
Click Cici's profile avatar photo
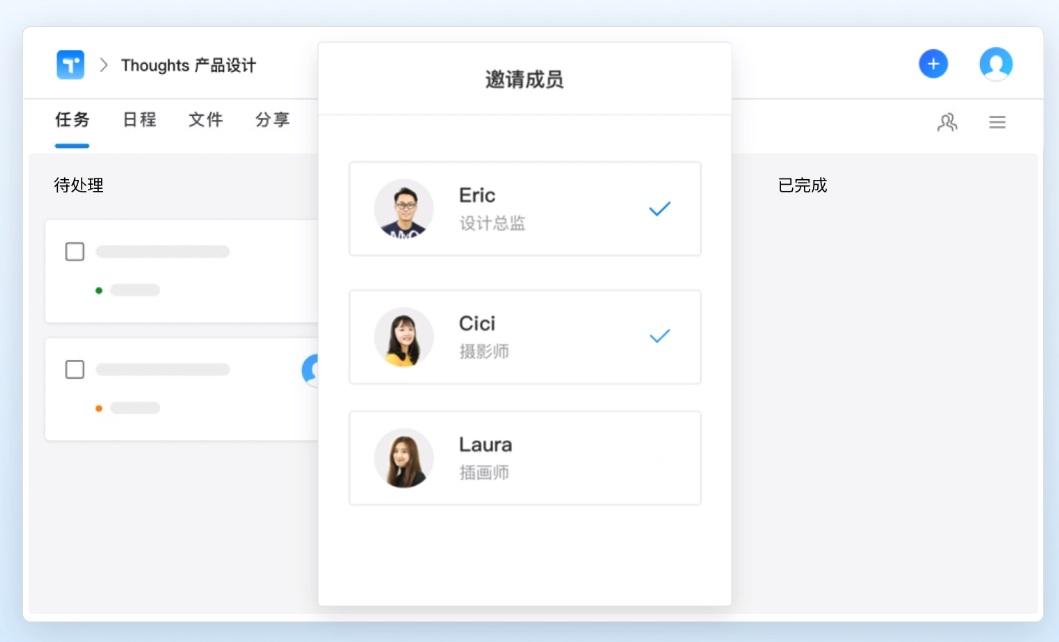coord(404,336)
